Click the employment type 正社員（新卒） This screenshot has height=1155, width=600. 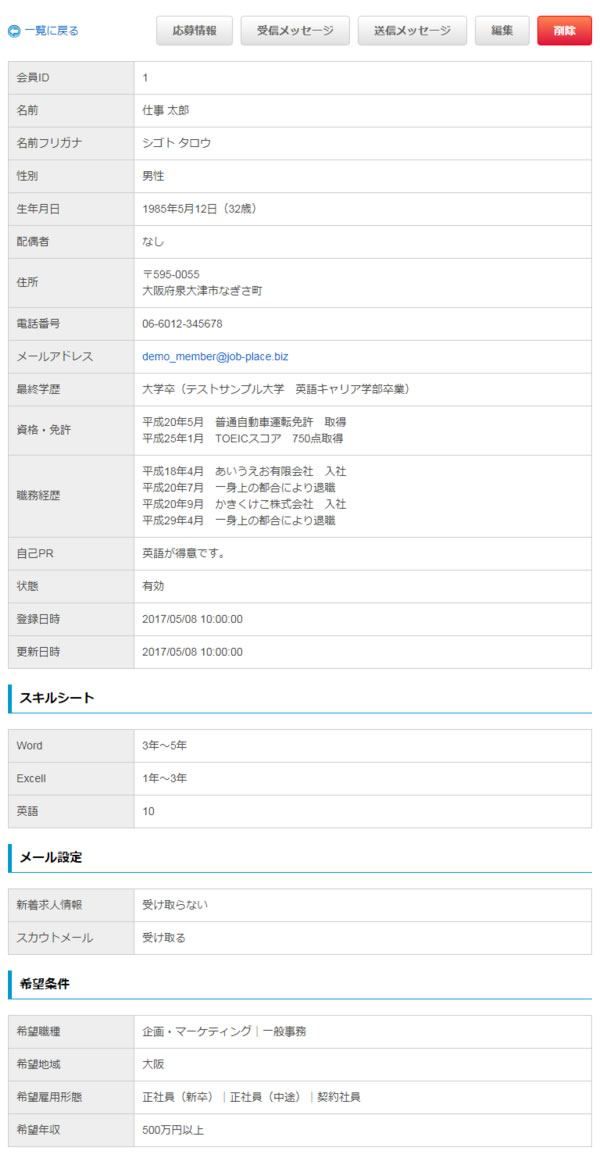[180, 1097]
